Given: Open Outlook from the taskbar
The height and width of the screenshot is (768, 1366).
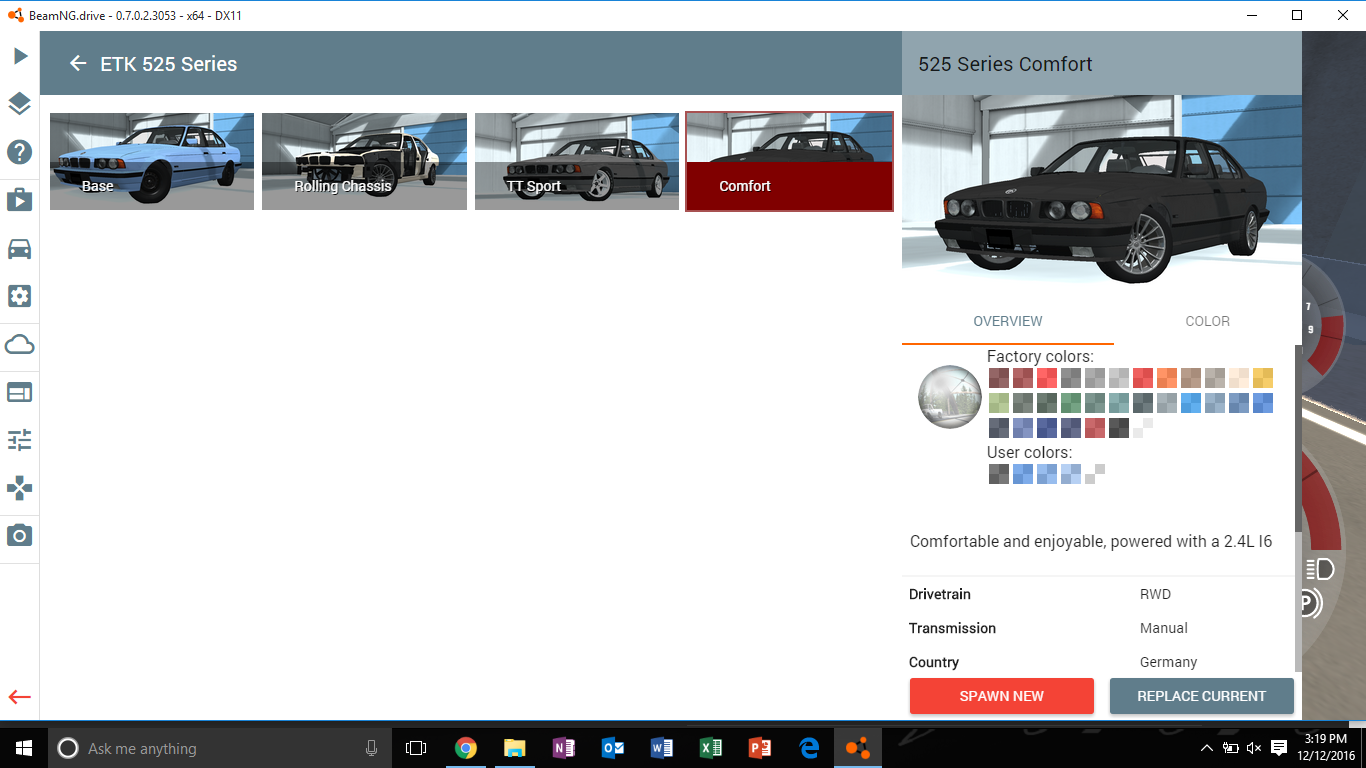Looking at the screenshot, I should tap(612, 748).
